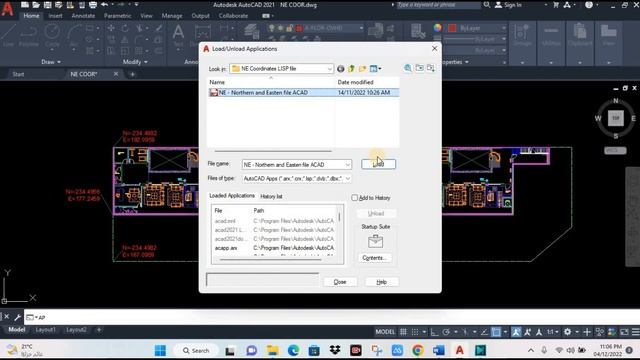Go up one folder level in dialog
The height and width of the screenshot is (360, 640).
click(x=351, y=69)
